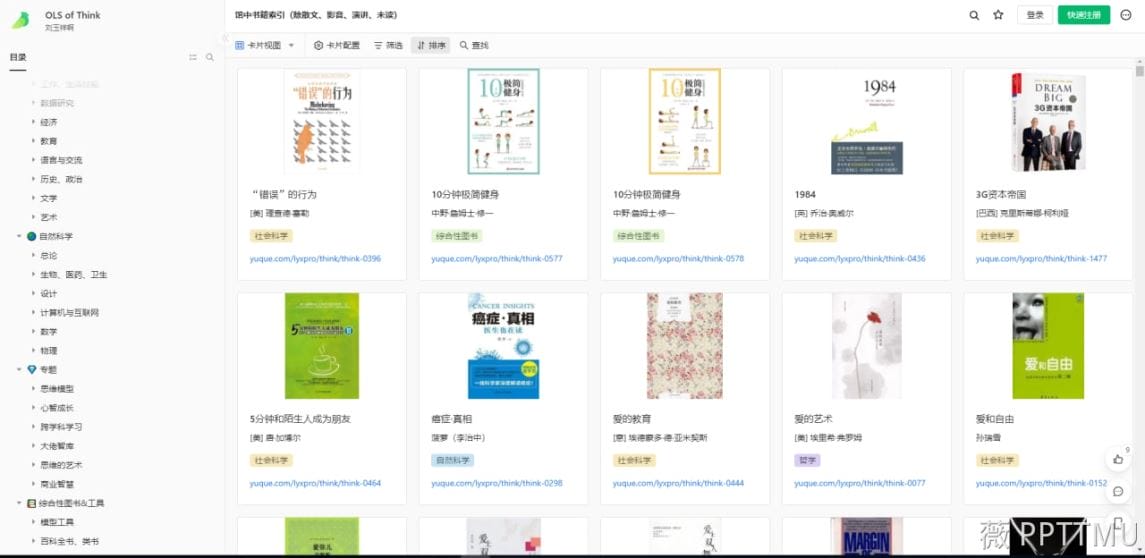Open 跨学科学习 in the directory
The height and width of the screenshot is (558, 1145).
pyautogui.click(x=61, y=427)
